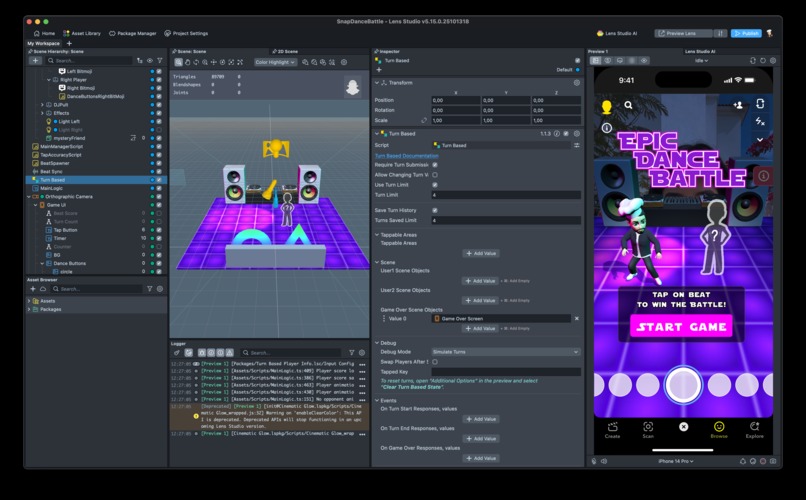Expand the Assets folder
Viewport: 806px width, 500px height.
point(29,301)
